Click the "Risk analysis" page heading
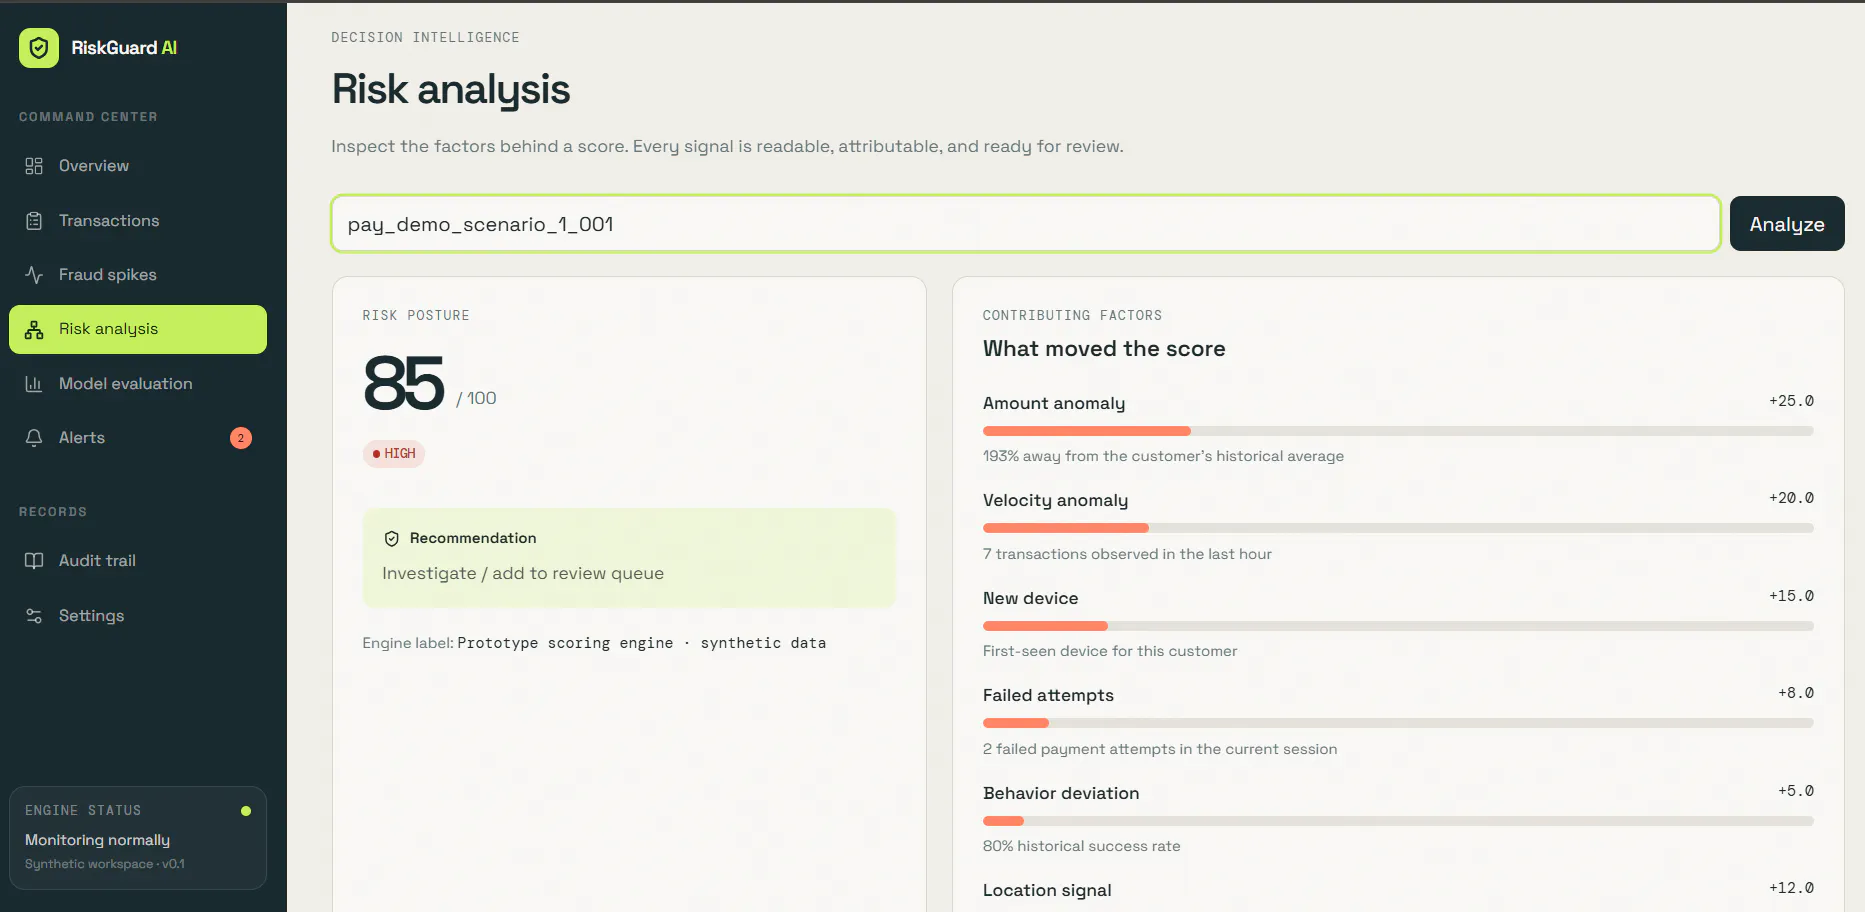This screenshot has height=912, width=1865. click(451, 90)
